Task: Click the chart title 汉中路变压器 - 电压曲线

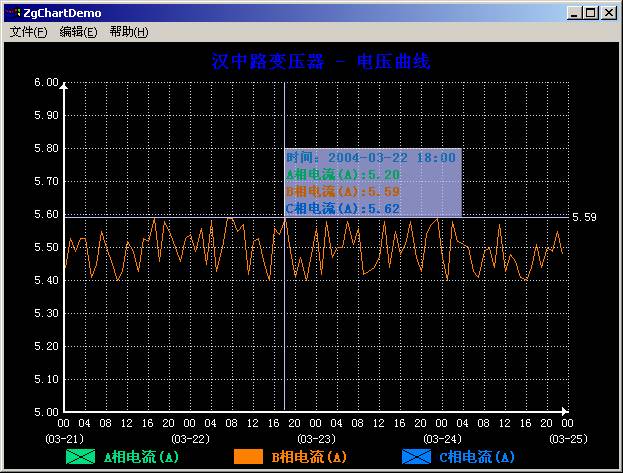Action: point(321,61)
